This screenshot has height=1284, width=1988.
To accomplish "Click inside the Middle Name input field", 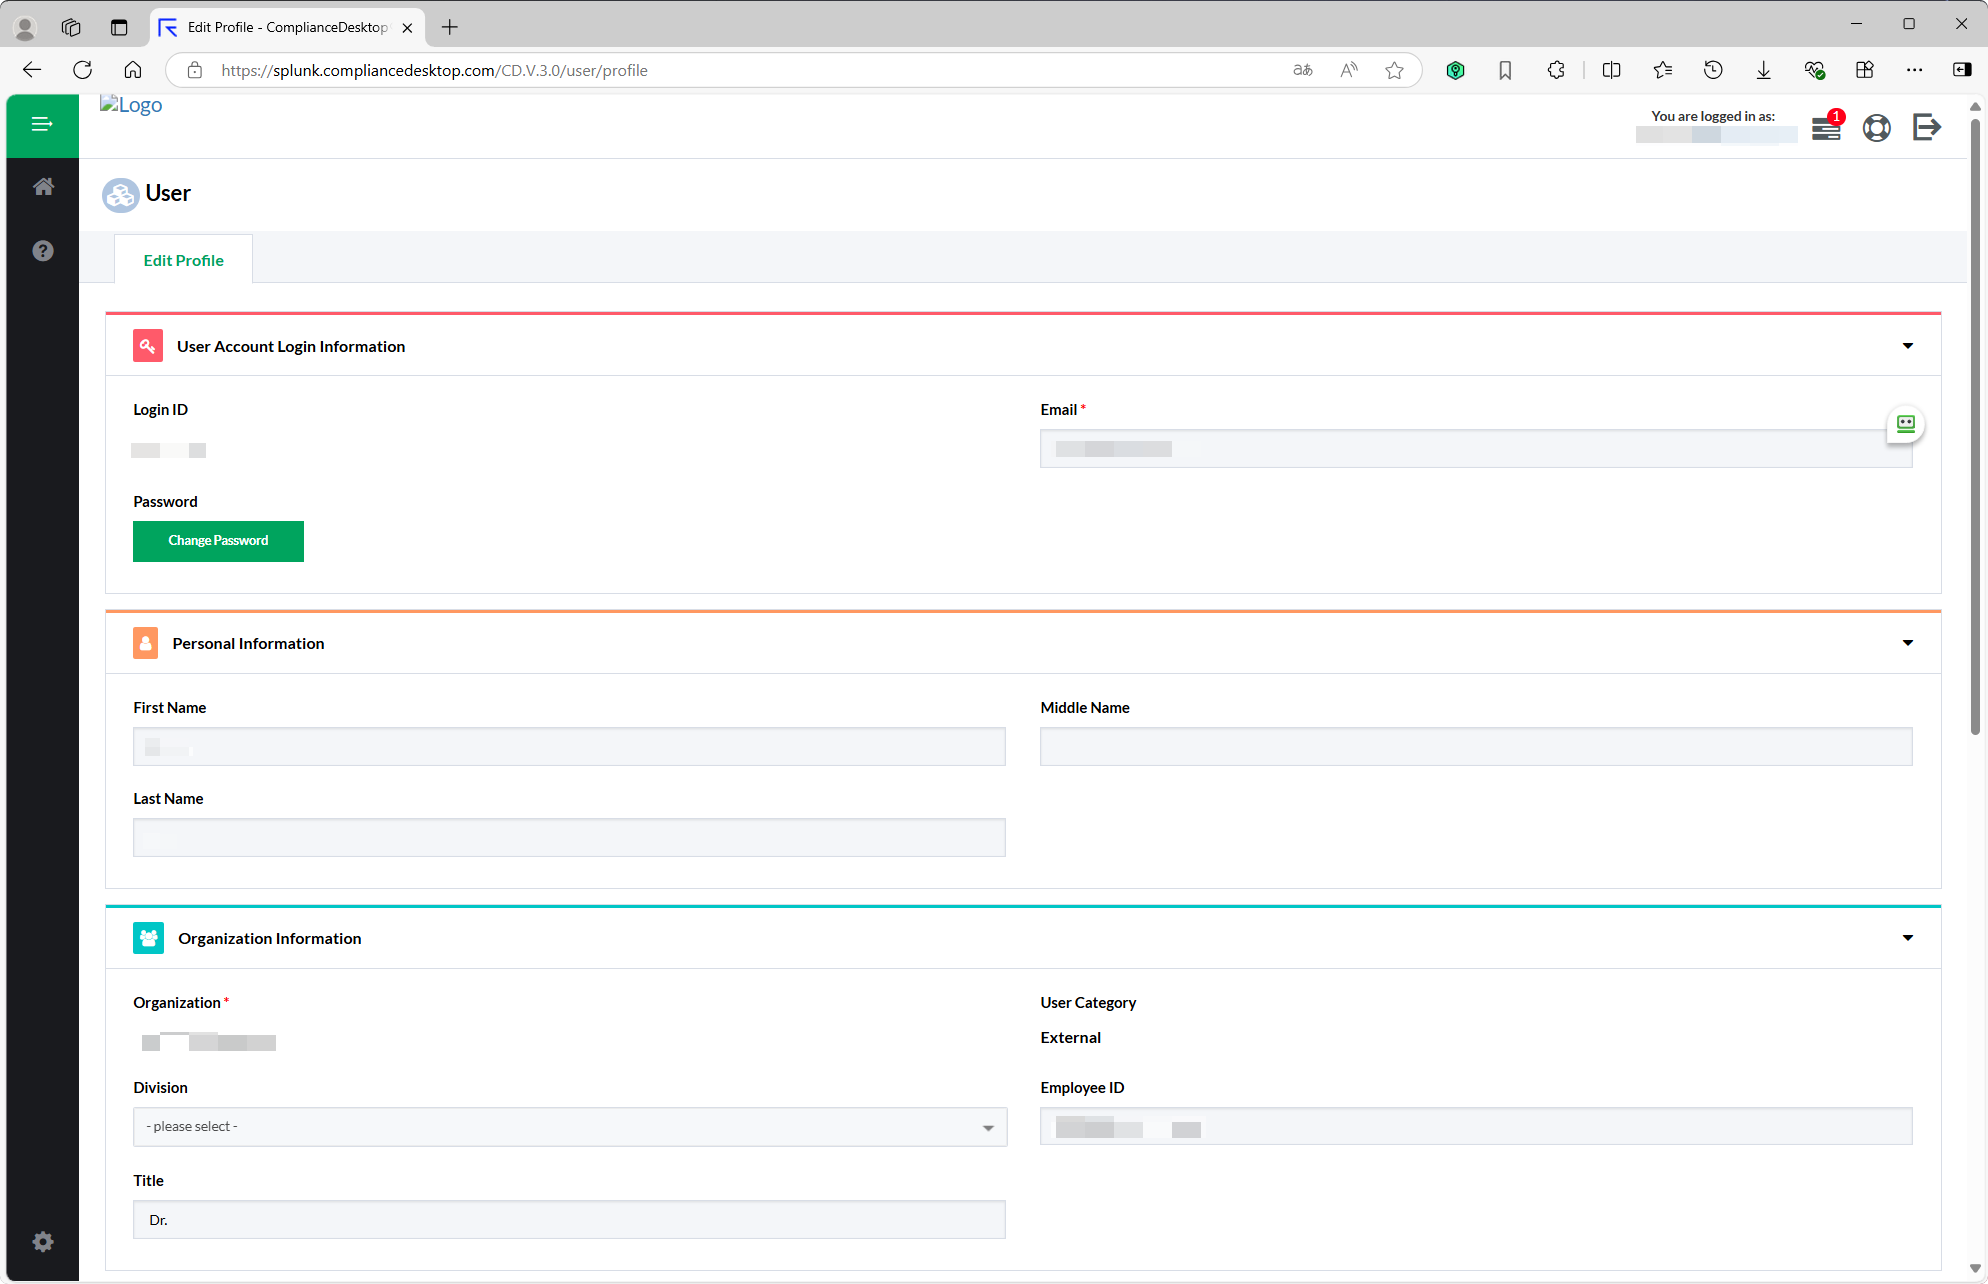I will 1476,746.
